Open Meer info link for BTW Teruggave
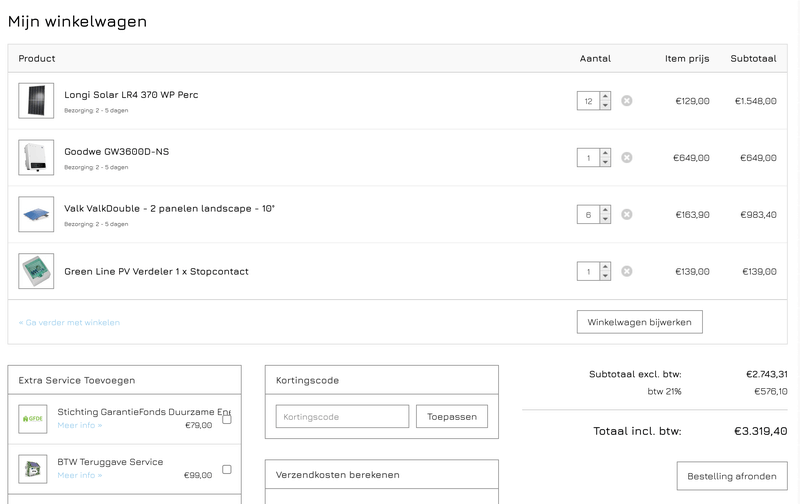The height and width of the screenshot is (504, 800). pos(80,475)
